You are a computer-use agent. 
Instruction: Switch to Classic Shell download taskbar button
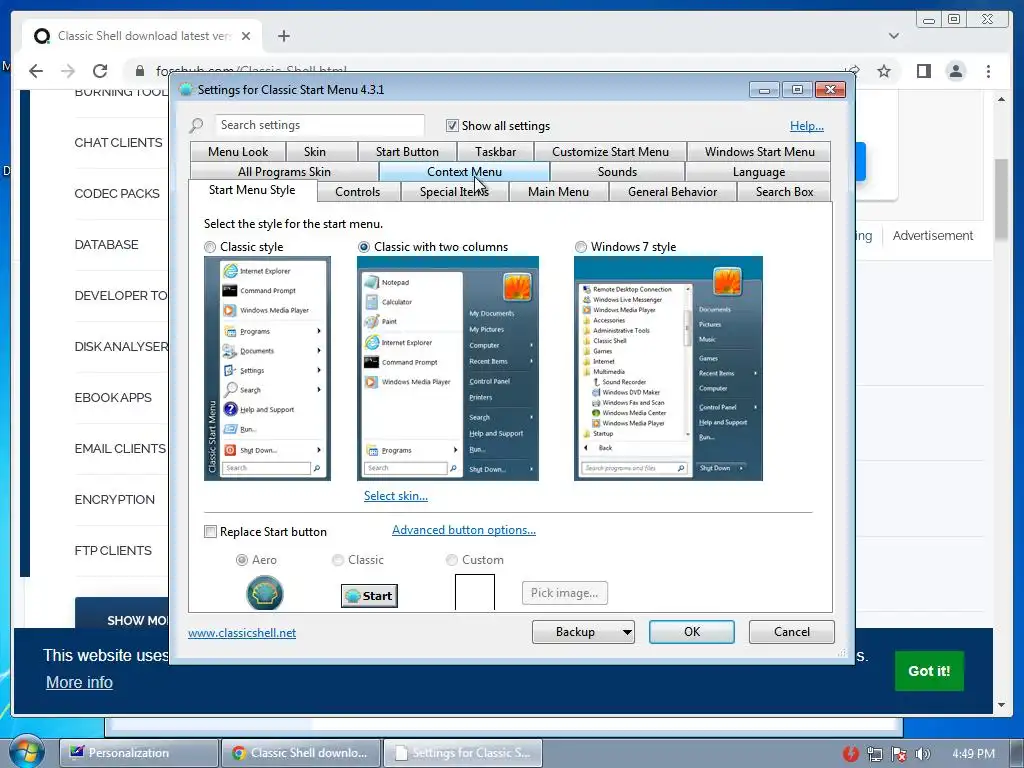(300, 753)
